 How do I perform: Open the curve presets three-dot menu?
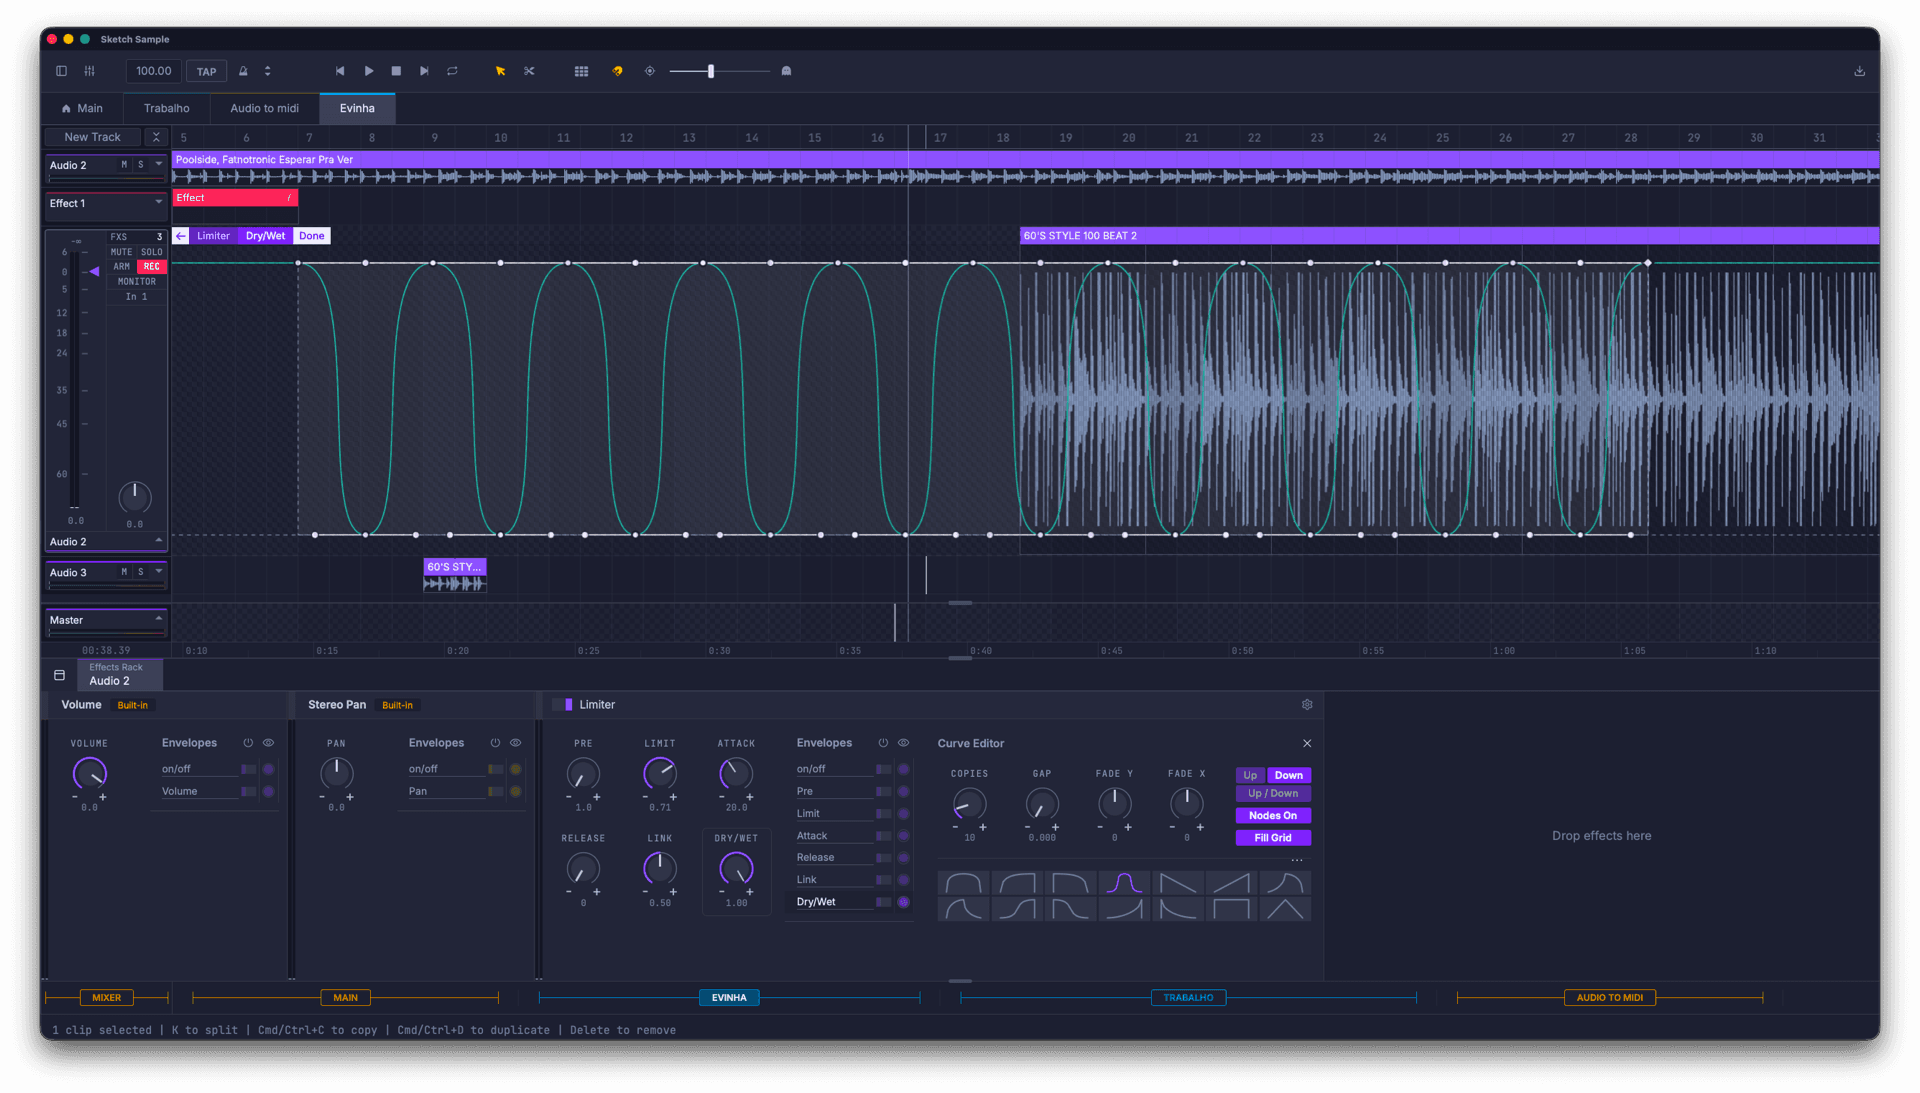coord(1297,860)
